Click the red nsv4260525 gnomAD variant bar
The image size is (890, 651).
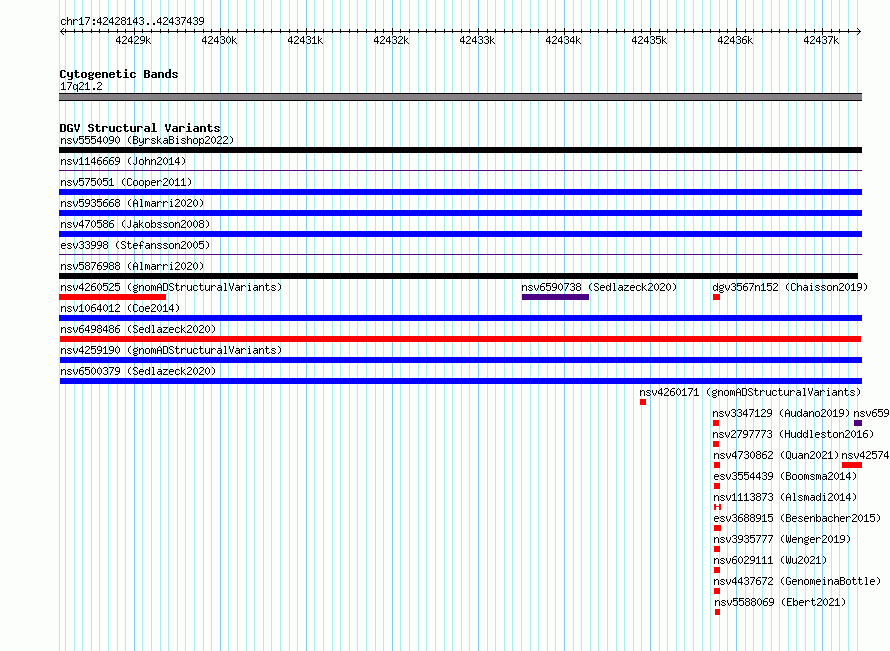coord(112,297)
